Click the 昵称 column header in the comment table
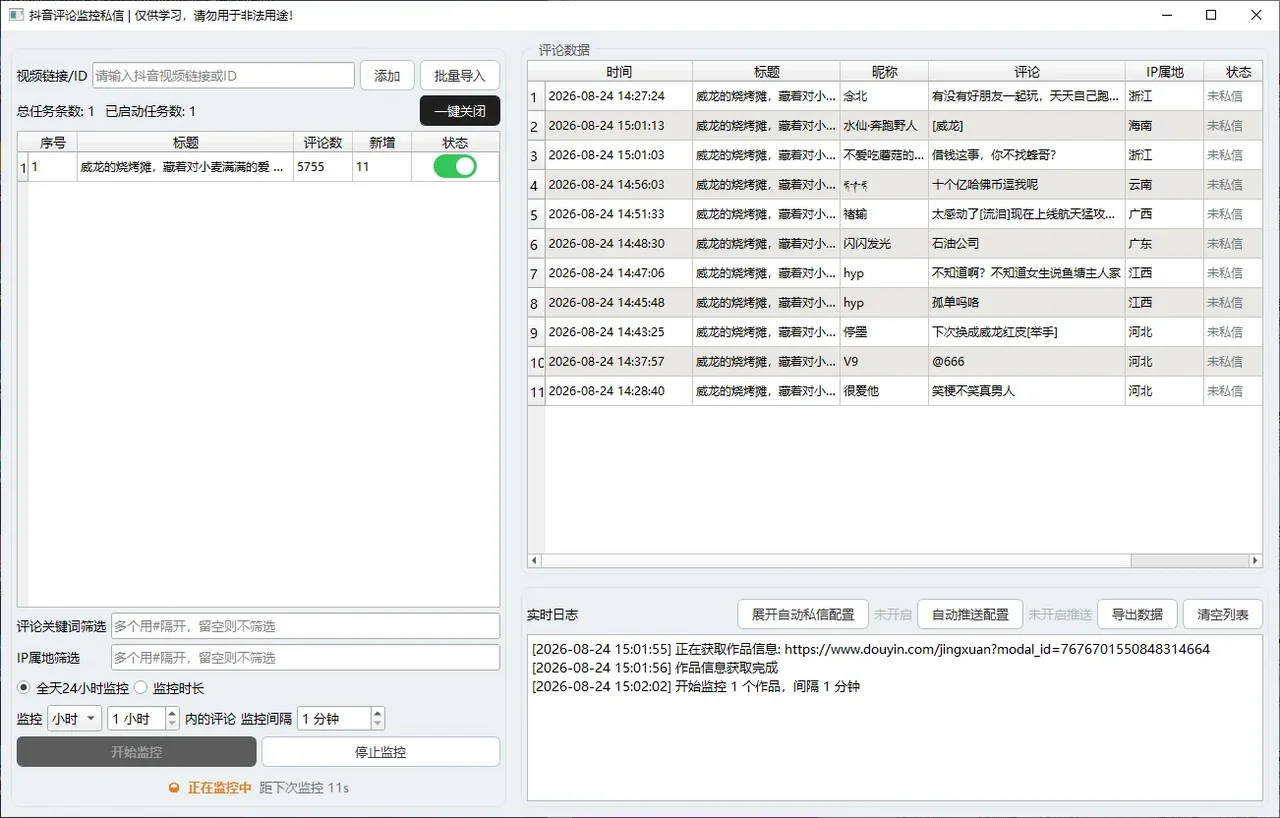The height and width of the screenshot is (818, 1280). pyautogui.click(x=885, y=72)
